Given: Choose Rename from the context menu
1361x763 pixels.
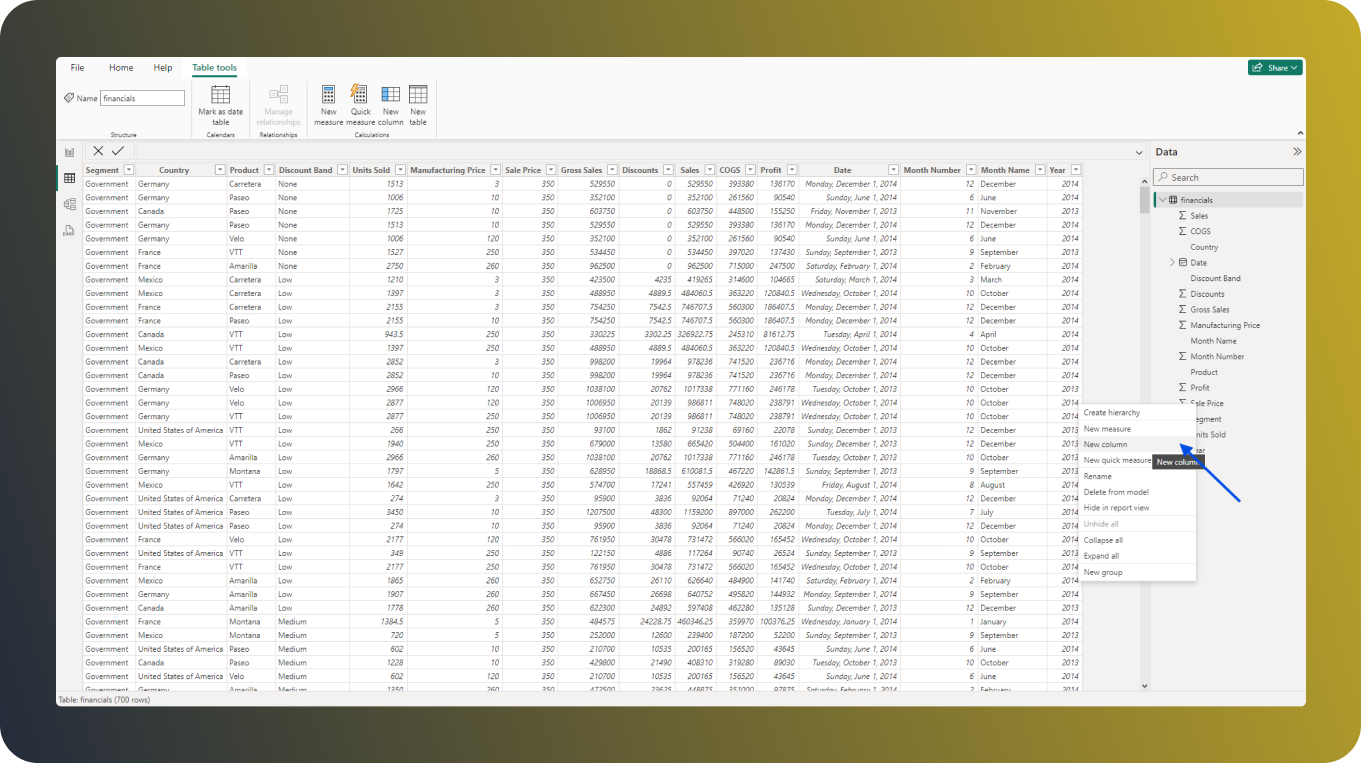Looking at the screenshot, I should (x=1098, y=475).
